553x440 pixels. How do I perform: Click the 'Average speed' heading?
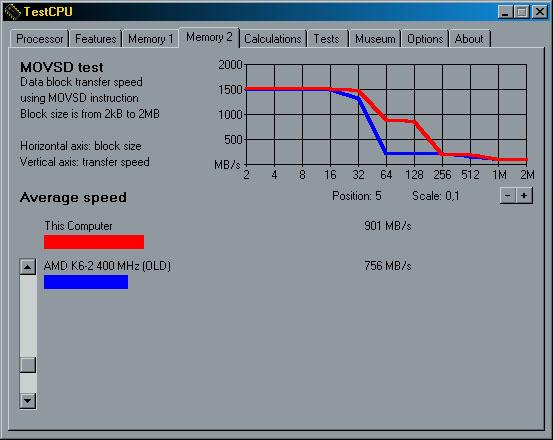[73, 197]
